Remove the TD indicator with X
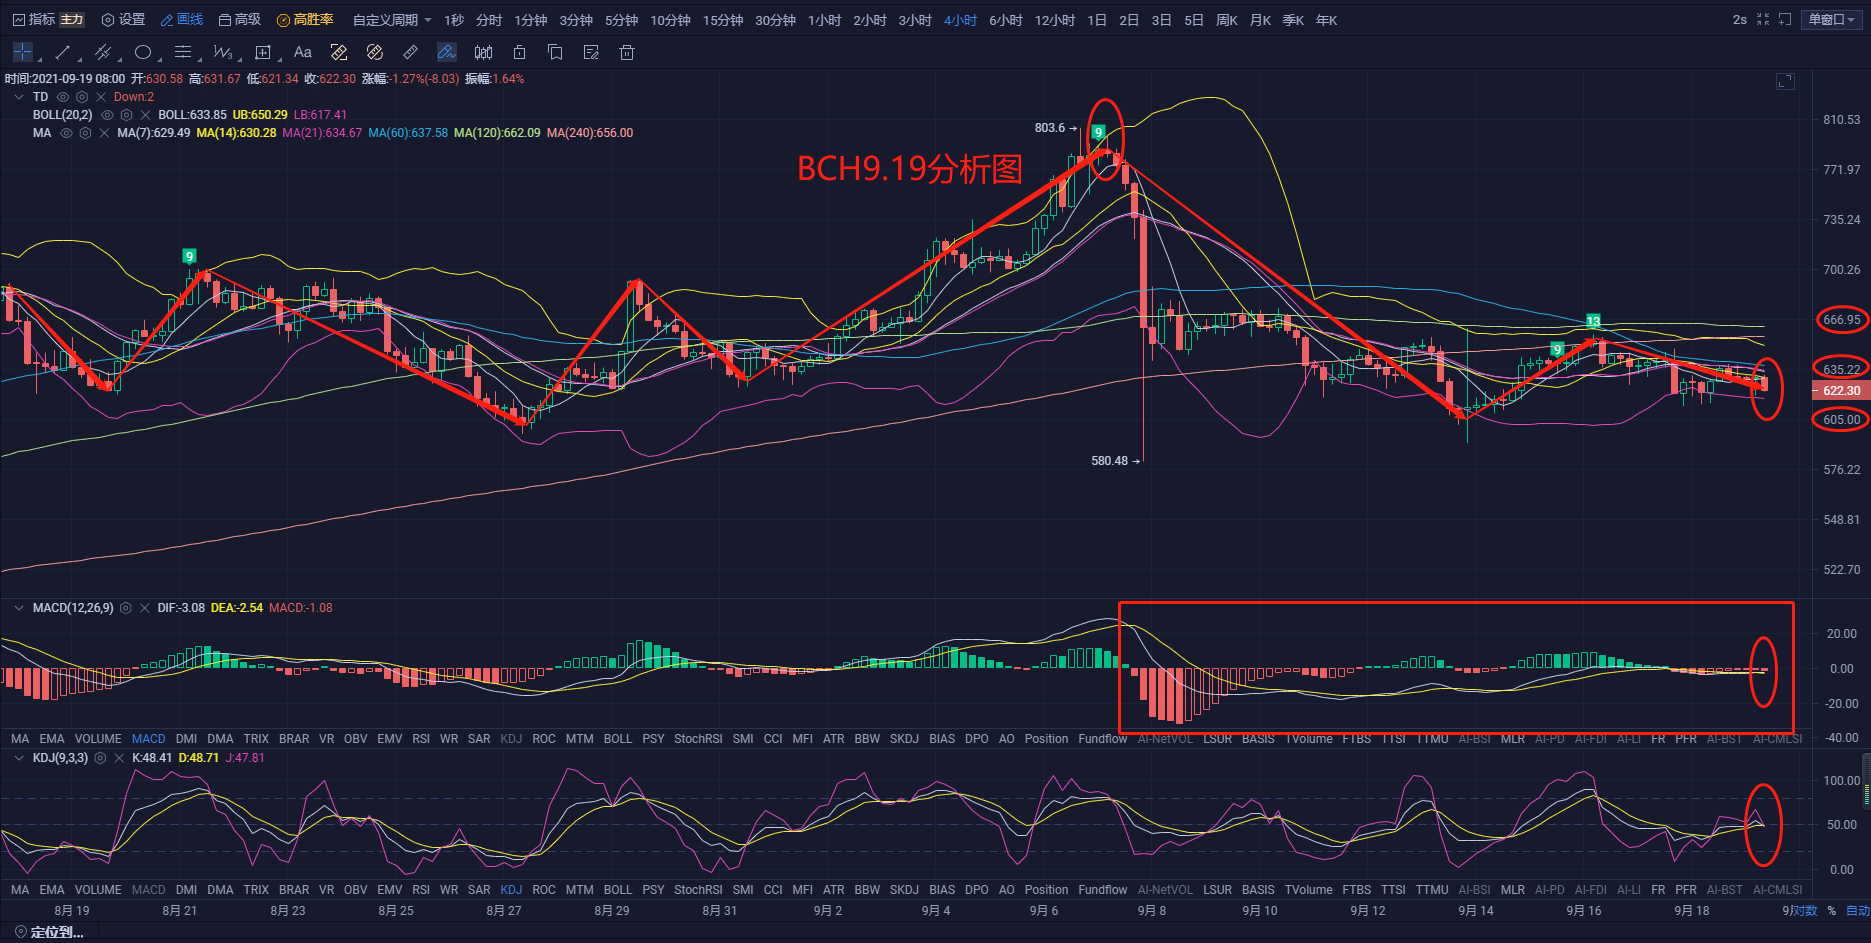Screen dimensions: 1871x943 [101, 97]
